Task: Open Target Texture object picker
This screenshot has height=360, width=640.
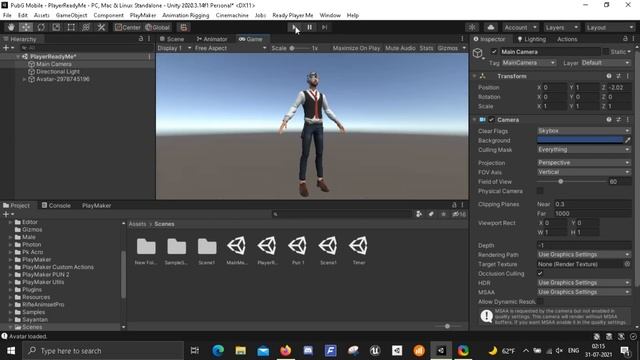Action: pos(627,264)
